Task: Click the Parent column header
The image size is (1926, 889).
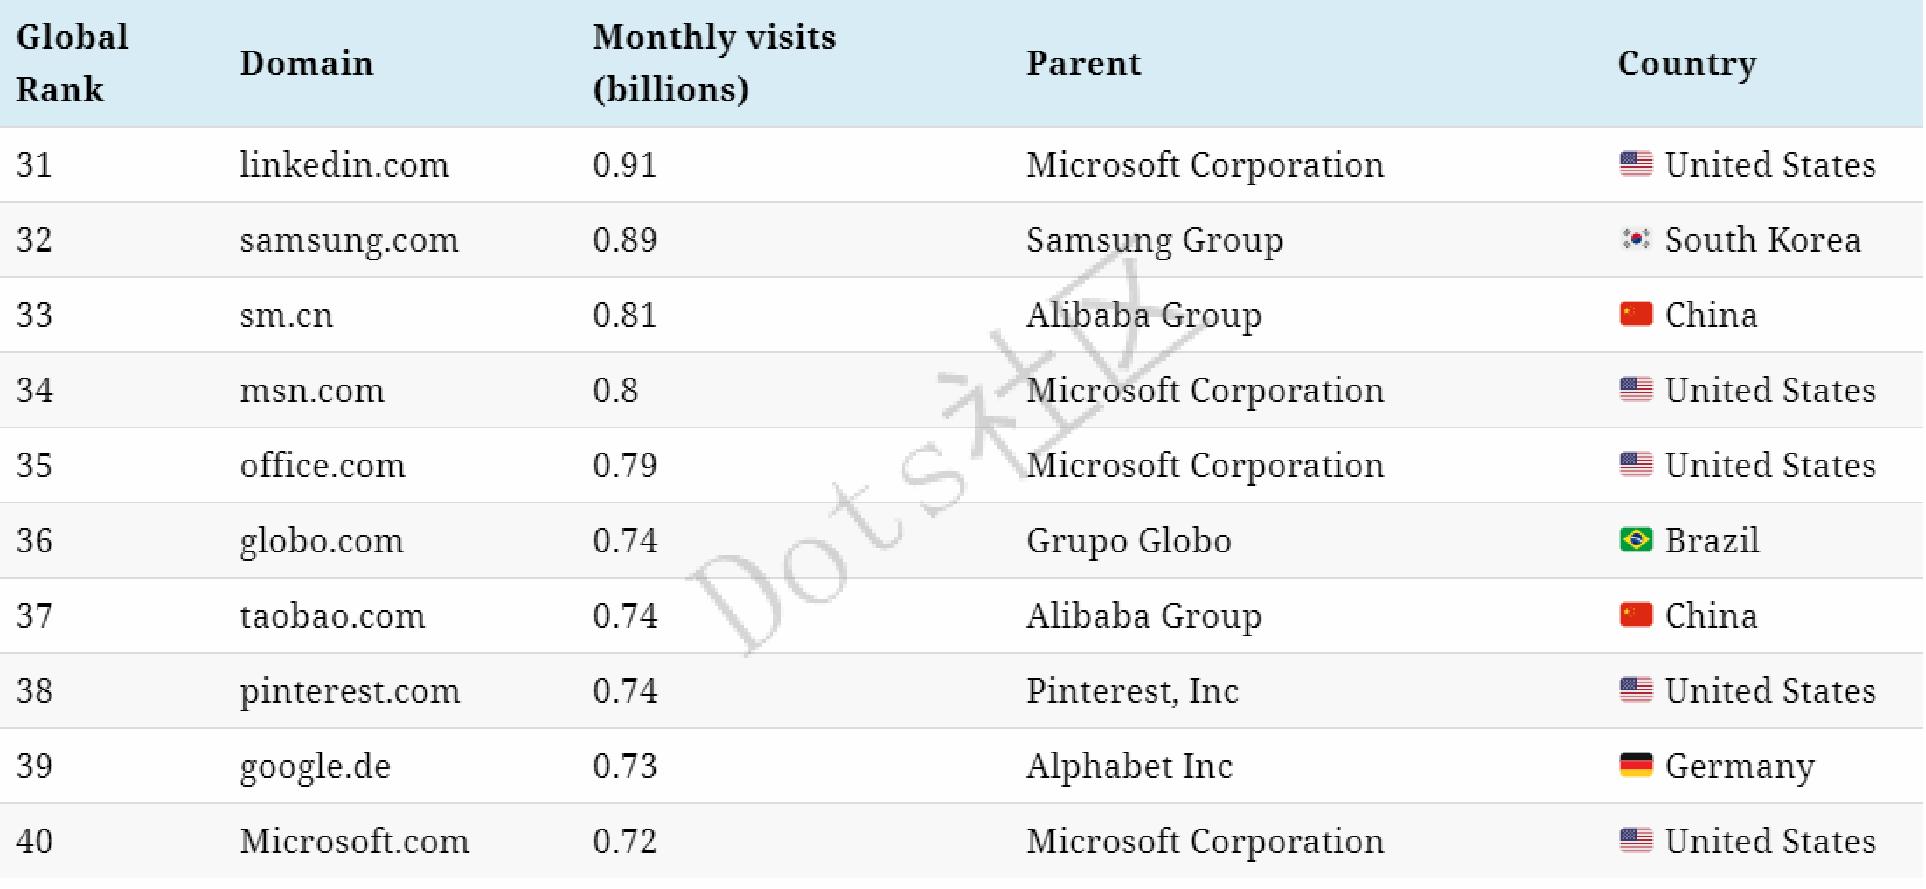Action: (1083, 64)
